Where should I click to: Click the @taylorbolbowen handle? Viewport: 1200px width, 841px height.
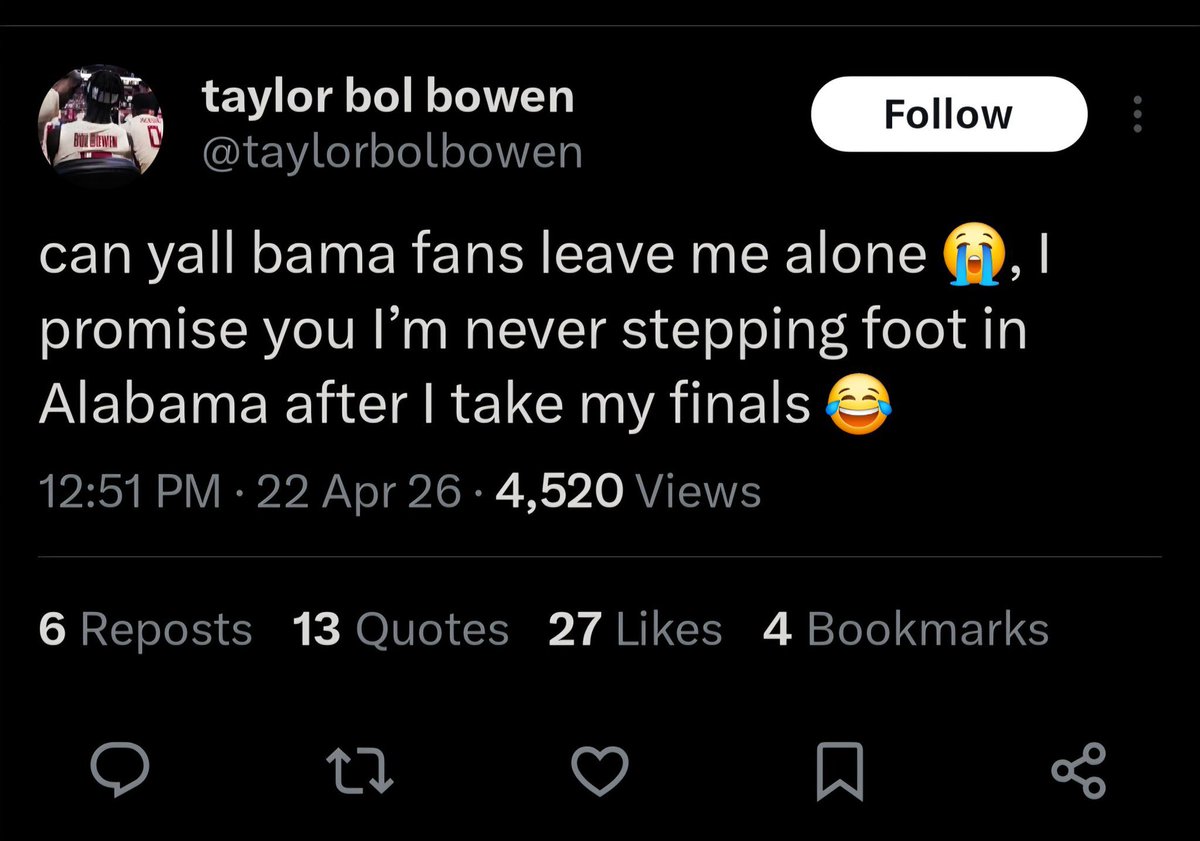[x=391, y=152]
